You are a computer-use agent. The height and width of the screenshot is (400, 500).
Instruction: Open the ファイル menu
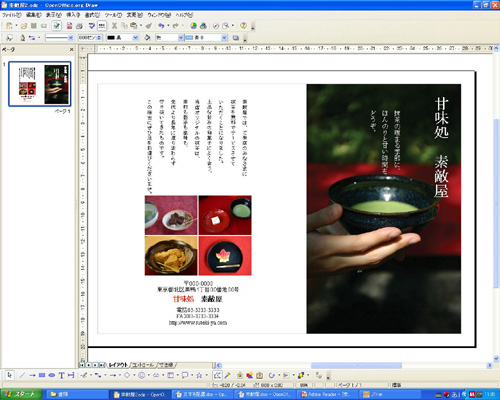pyautogui.click(x=11, y=15)
